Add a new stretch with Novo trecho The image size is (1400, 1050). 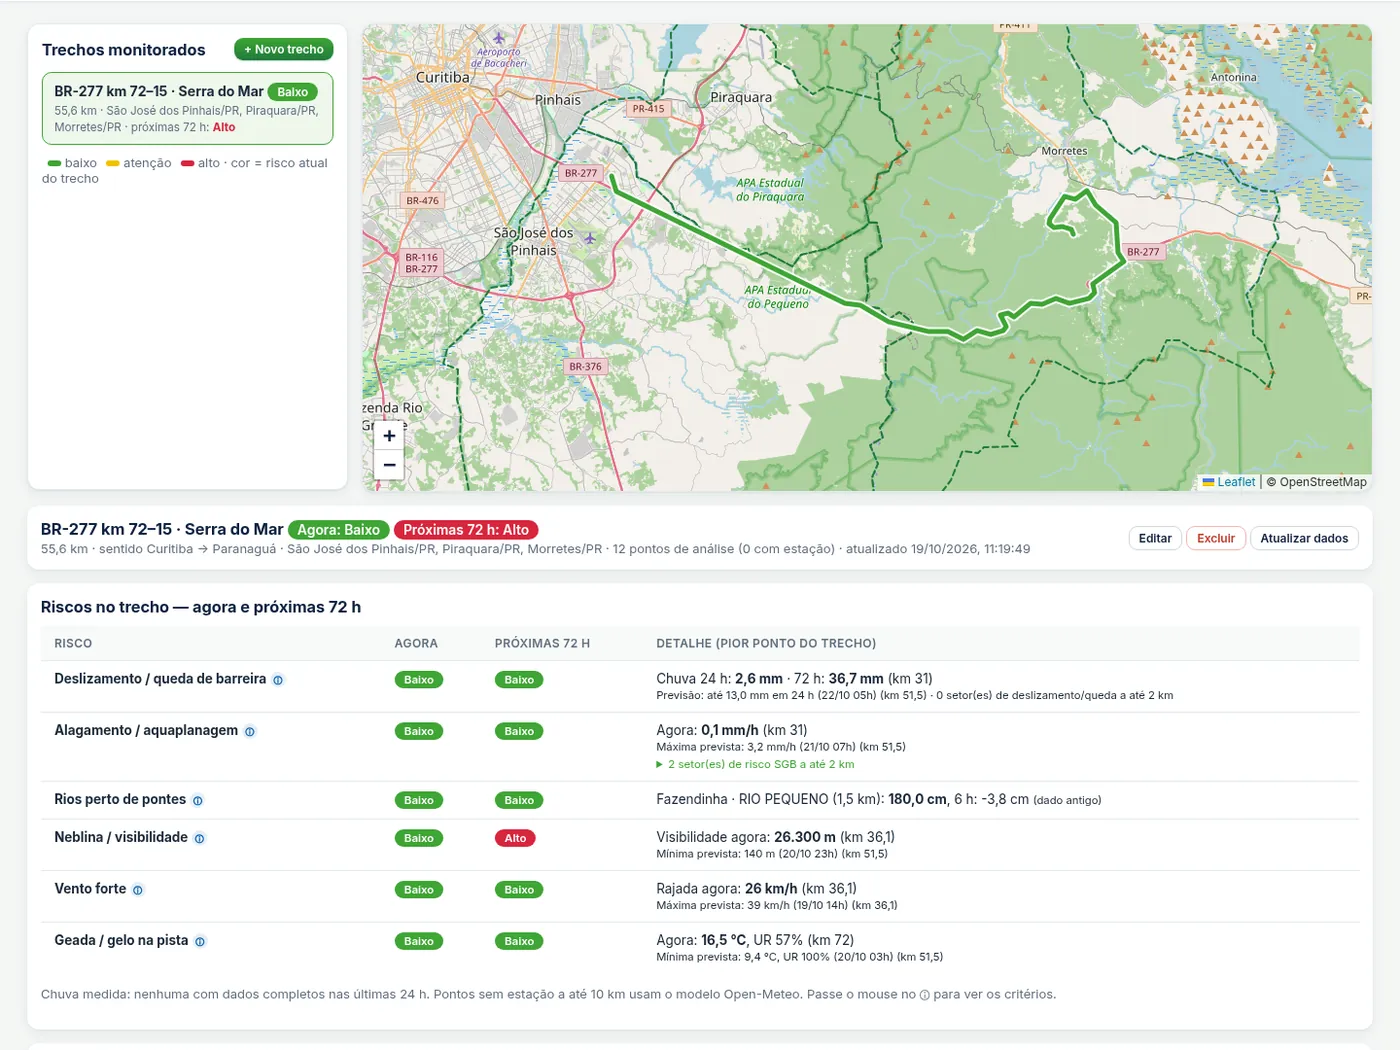tap(284, 49)
